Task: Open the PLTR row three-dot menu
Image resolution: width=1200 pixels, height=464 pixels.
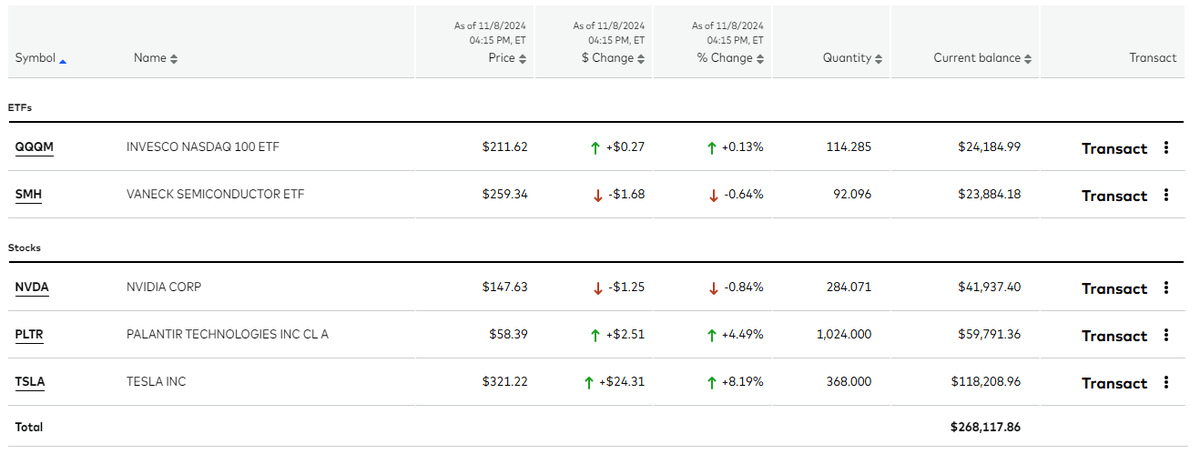Action: click(1166, 335)
